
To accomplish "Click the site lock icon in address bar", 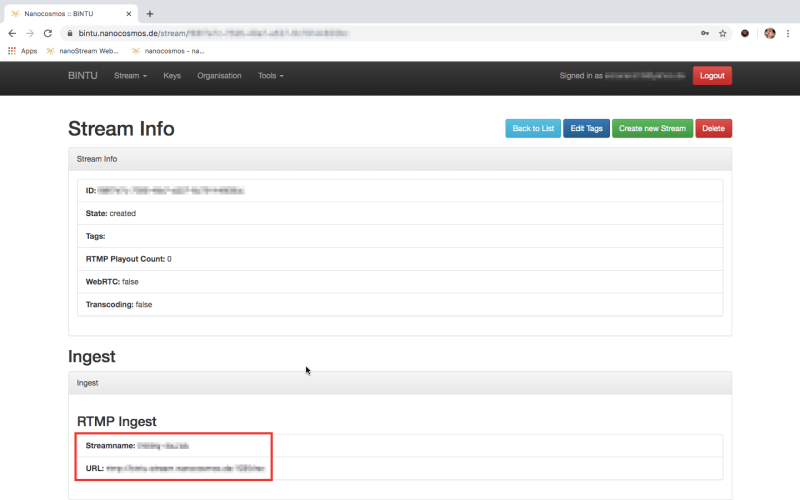I will pyautogui.click(x=70, y=33).
